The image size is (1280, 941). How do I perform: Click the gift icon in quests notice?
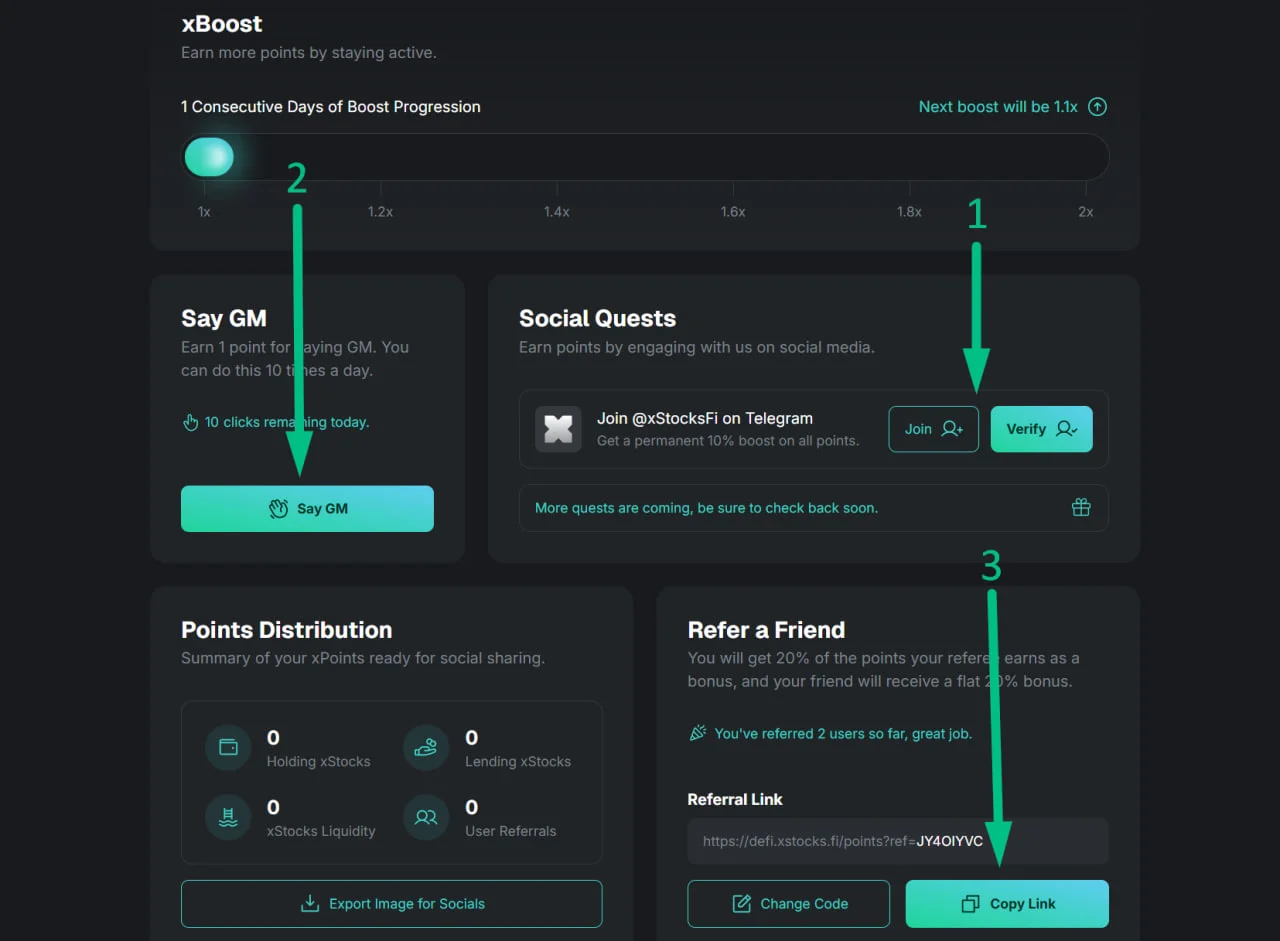coord(1081,507)
